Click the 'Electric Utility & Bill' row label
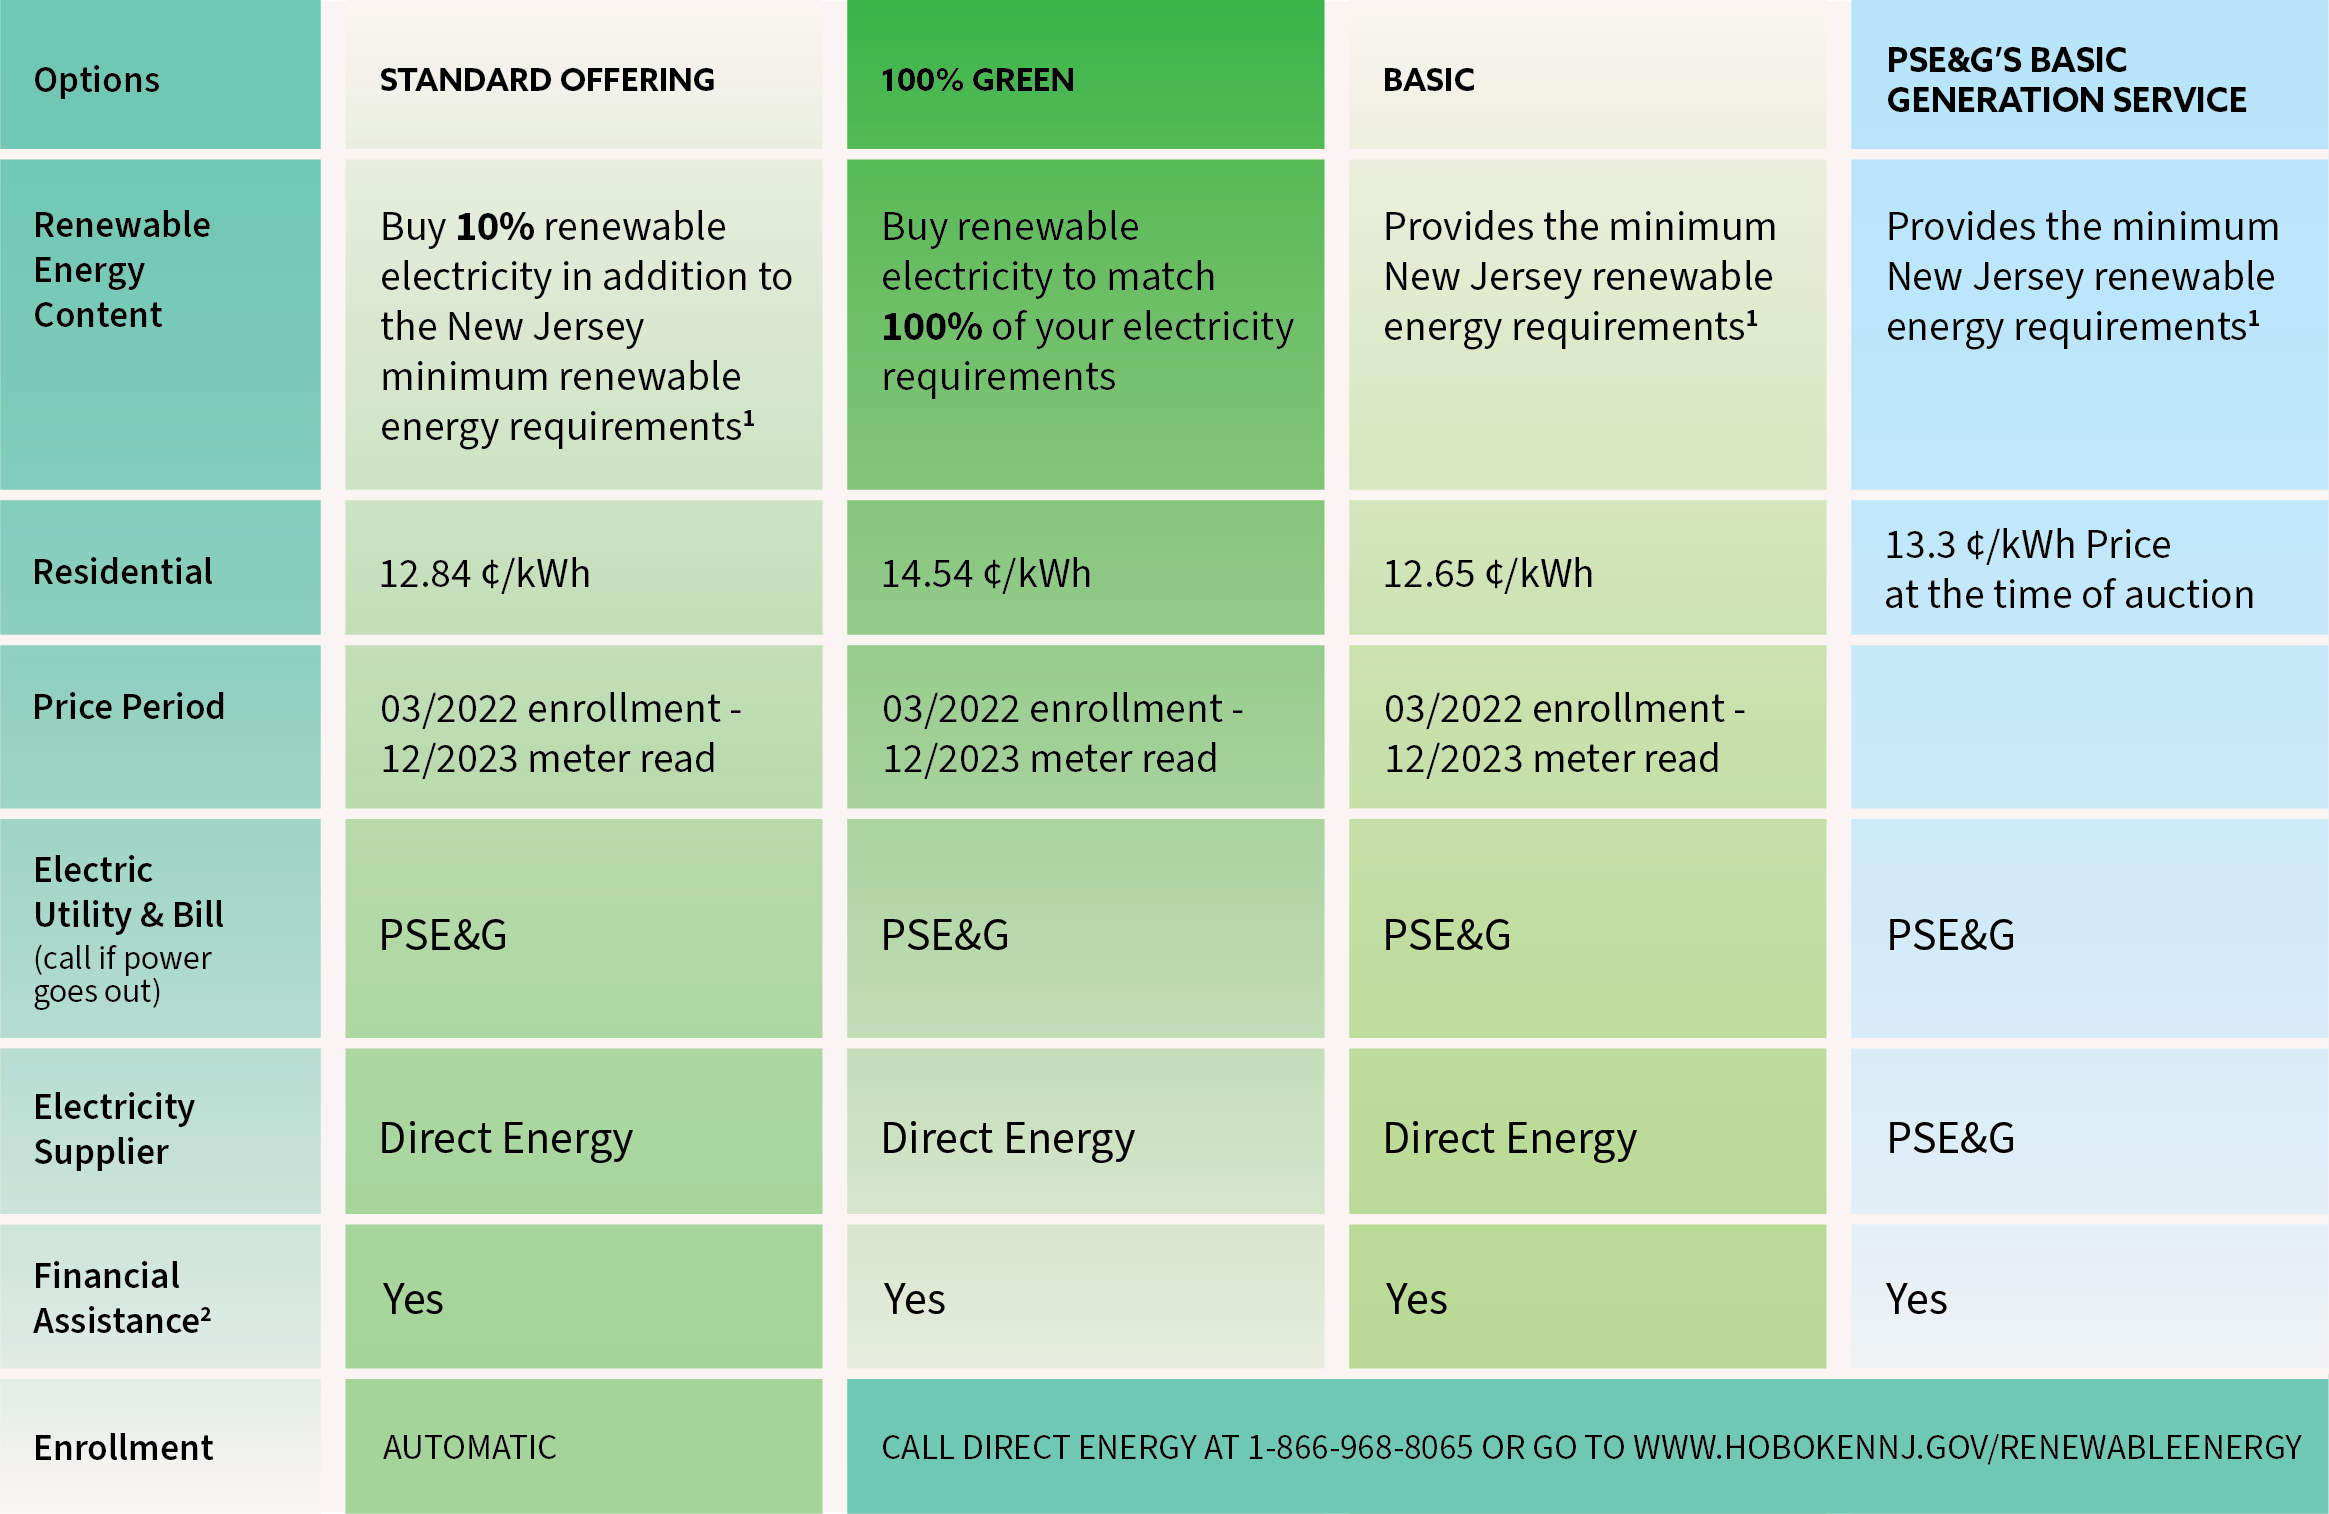 [x=160, y=928]
